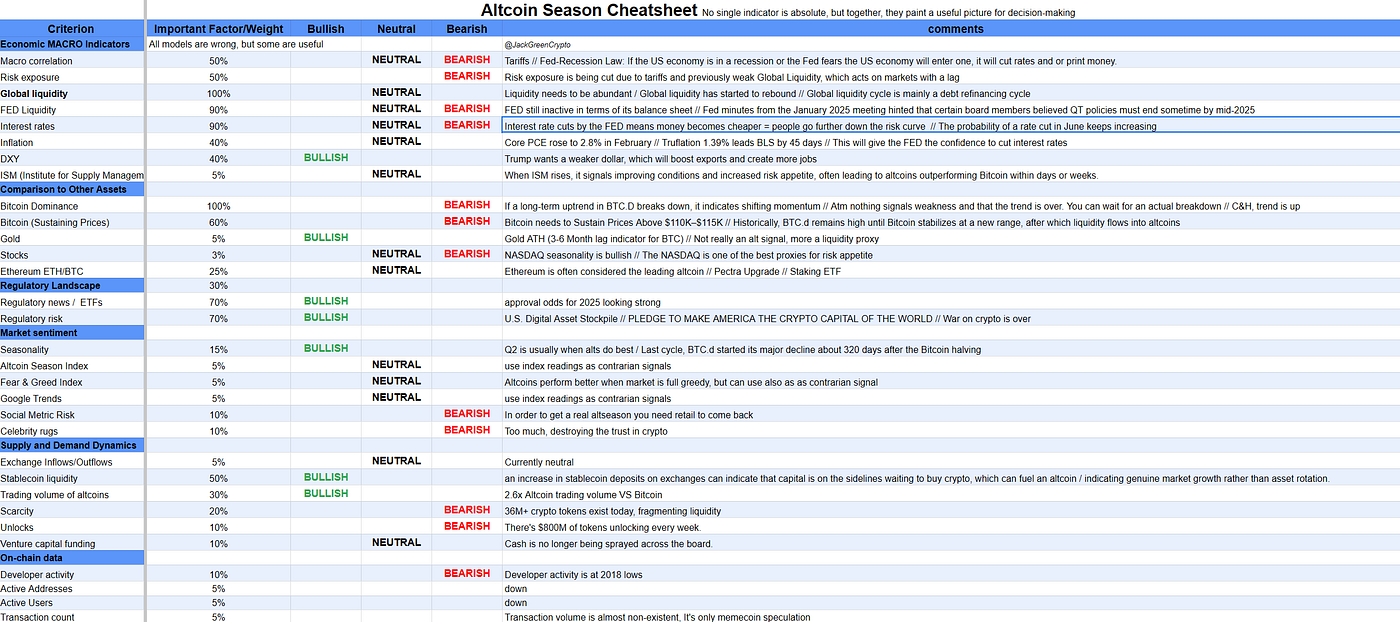Select the "Google Trends" criterion cell
This screenshot has height=622, width=1400.
72,398
